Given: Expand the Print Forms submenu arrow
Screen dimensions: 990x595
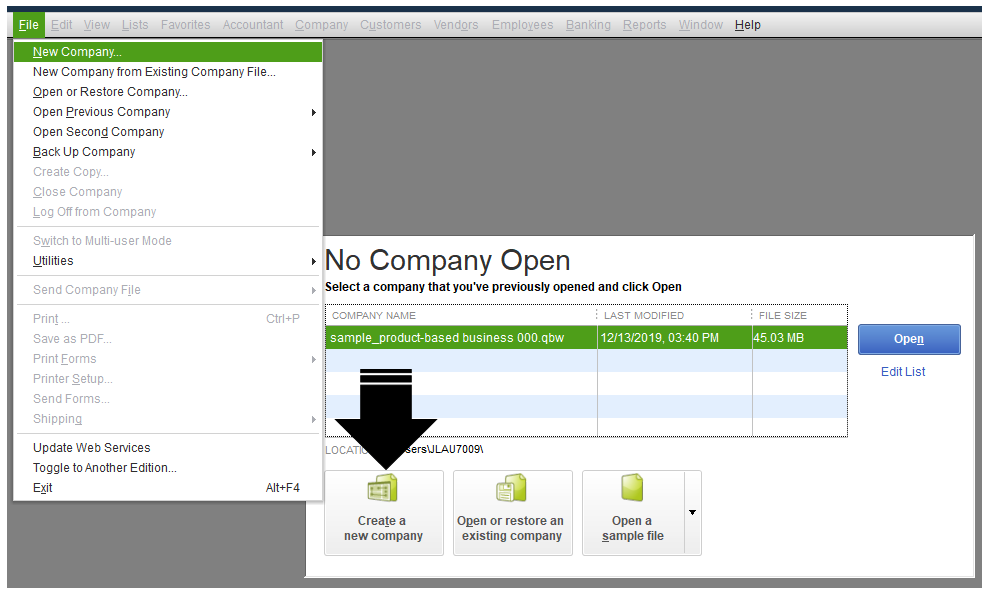Looking at the screenshot, I should coord(314,359).
